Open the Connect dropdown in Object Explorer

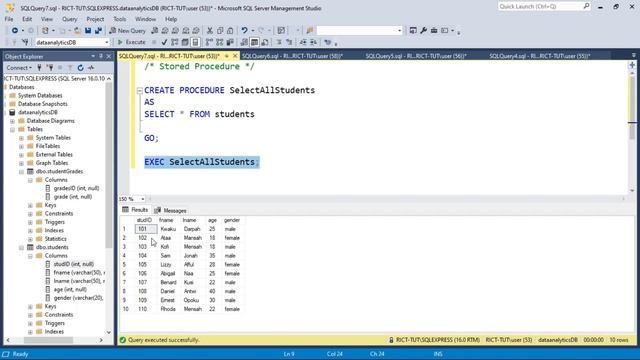tap(19, 68)
